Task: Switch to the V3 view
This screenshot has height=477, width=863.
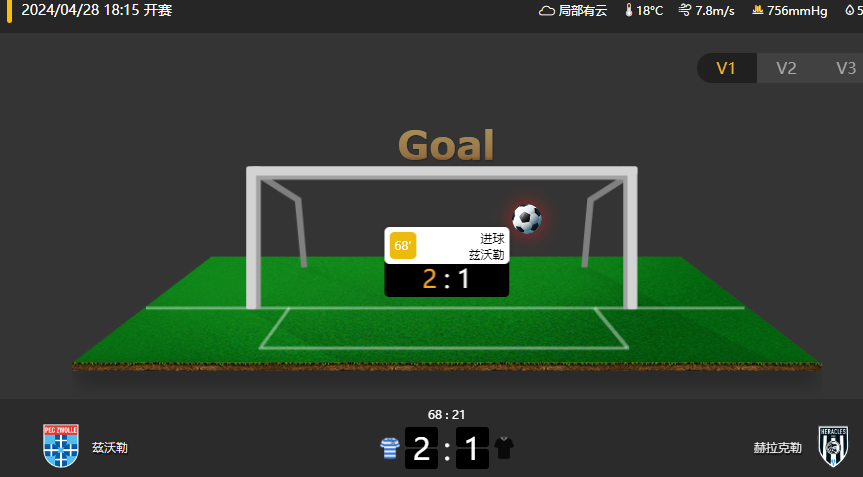Action: pos(845,68)
